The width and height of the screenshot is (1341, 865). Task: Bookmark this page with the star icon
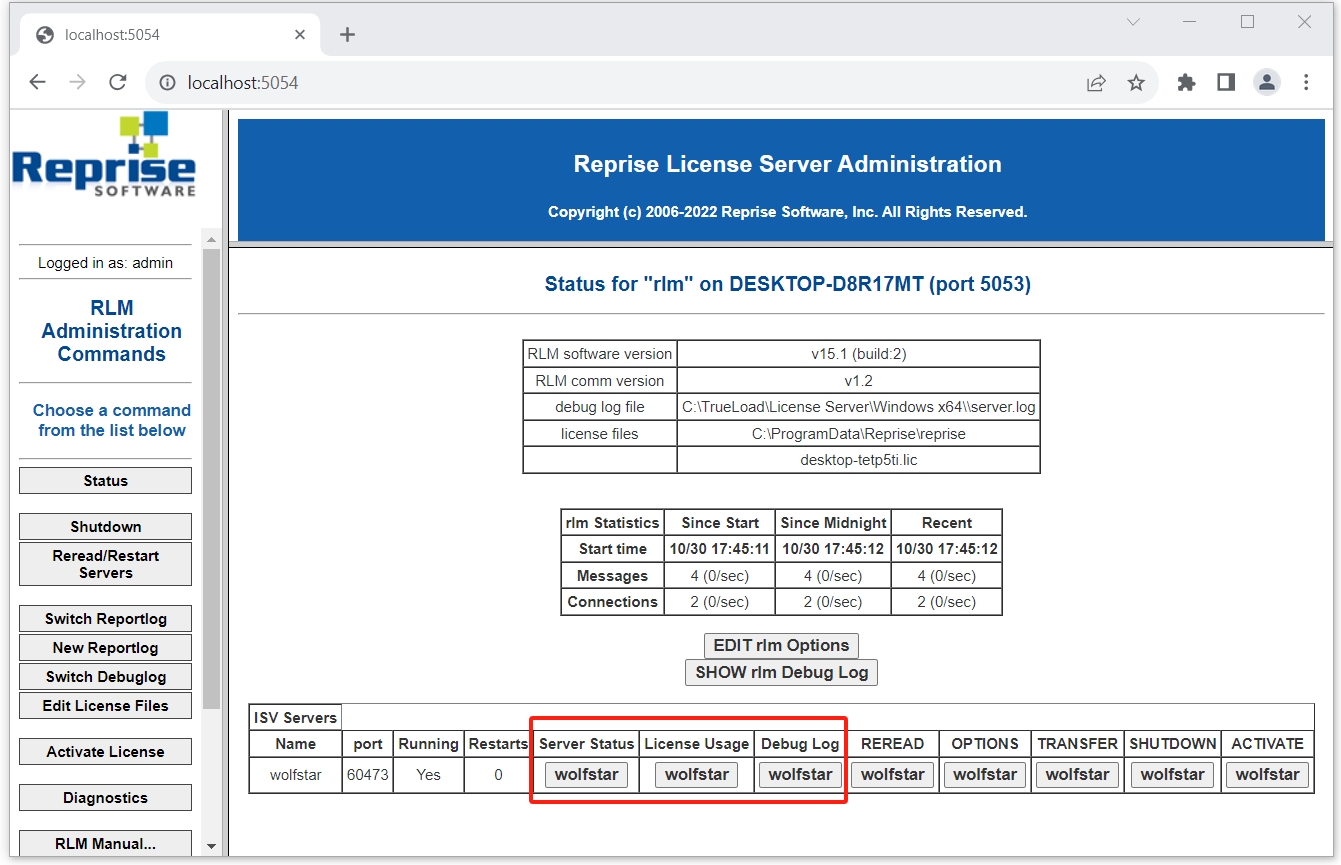point(1136,83)
